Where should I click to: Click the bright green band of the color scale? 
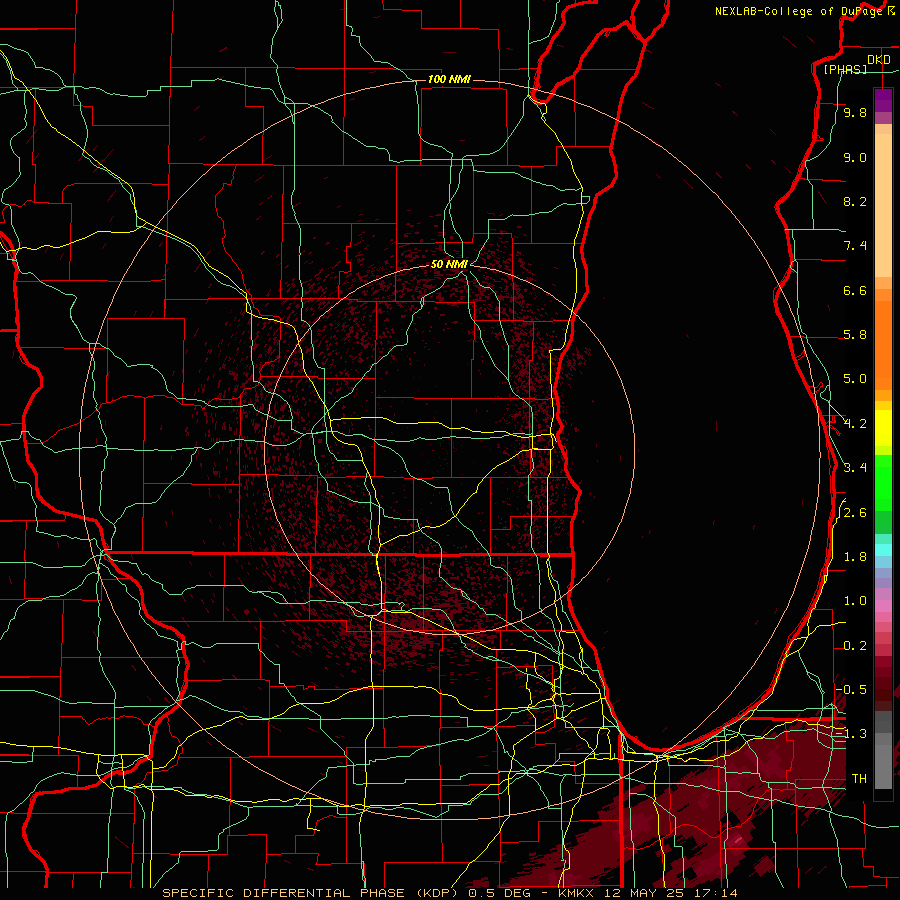[x=883, y=482]
